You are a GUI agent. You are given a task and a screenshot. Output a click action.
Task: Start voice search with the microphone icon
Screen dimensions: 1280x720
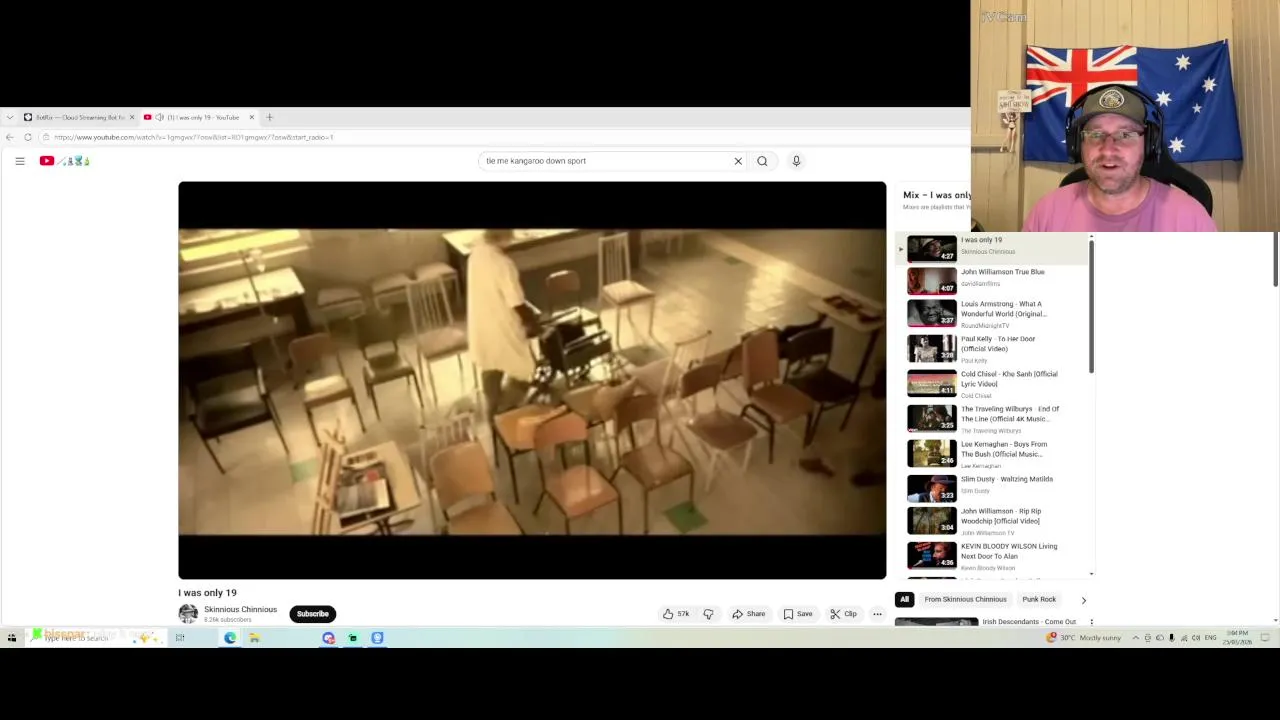(796, 161)
